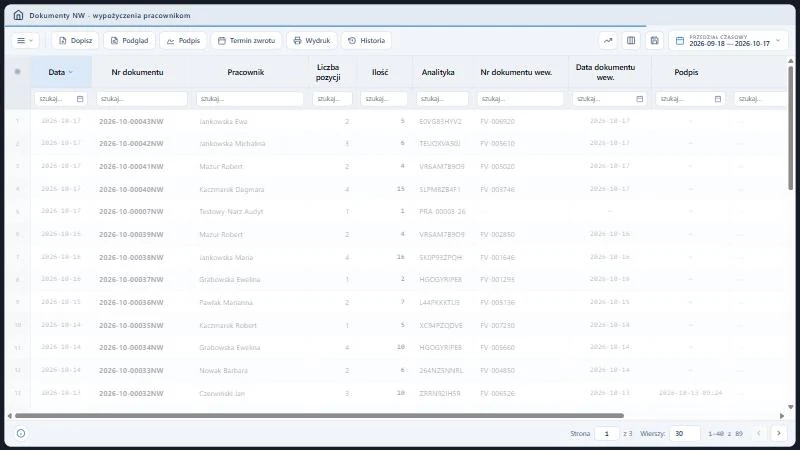Select document 2026-10-00033NW
Viewport: 800px width, 450px height.
tap(131, 370)
